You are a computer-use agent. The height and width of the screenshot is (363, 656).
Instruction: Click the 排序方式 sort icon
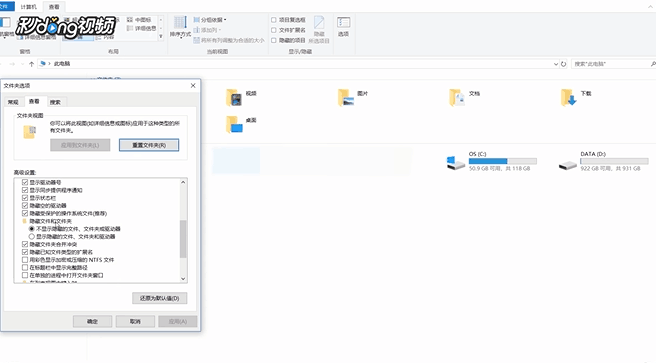(x=180, y=27)
